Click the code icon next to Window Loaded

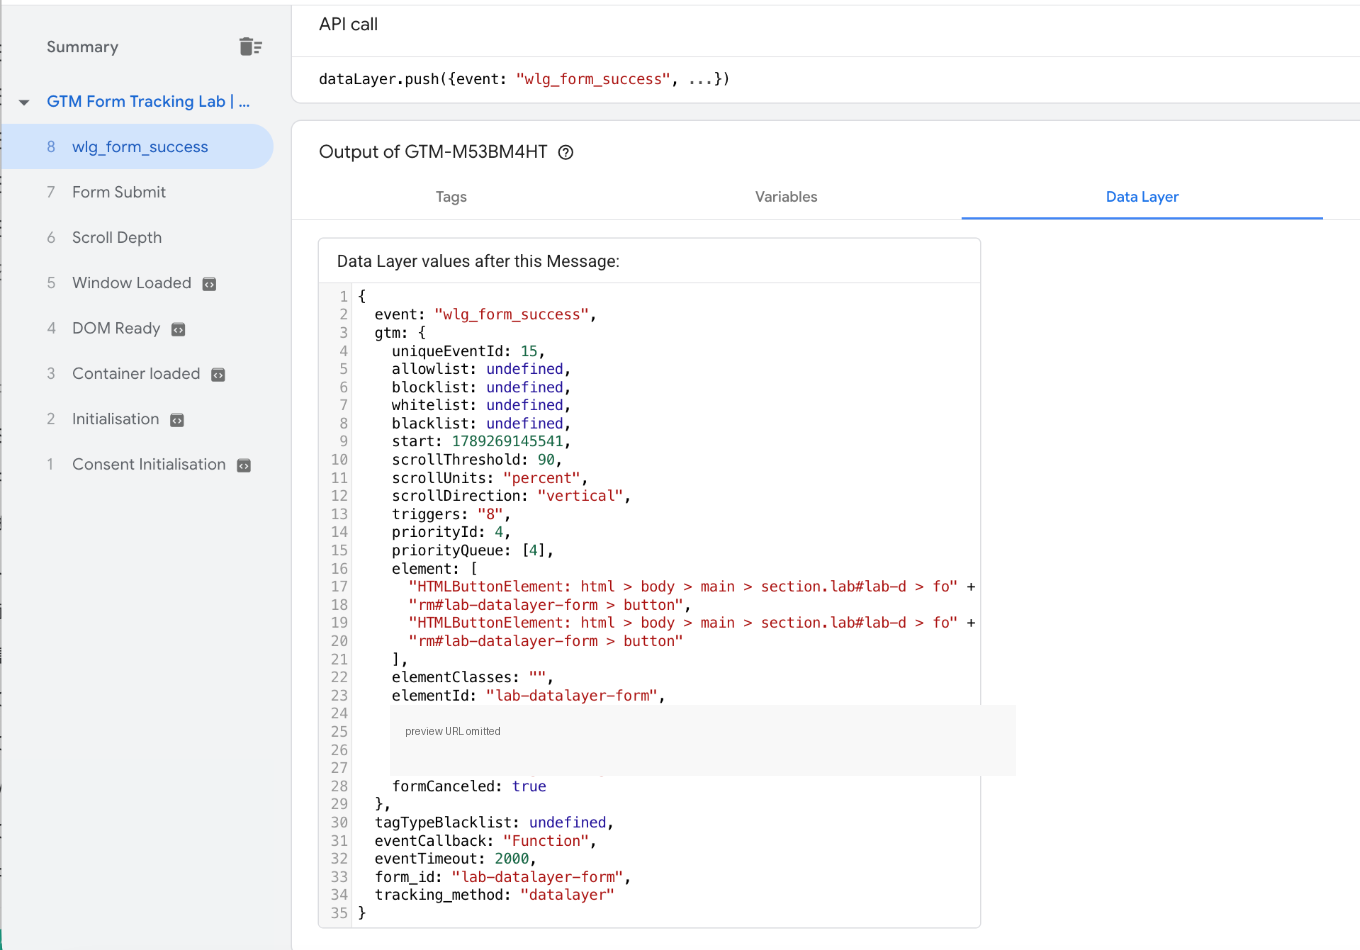click(209, 284)
